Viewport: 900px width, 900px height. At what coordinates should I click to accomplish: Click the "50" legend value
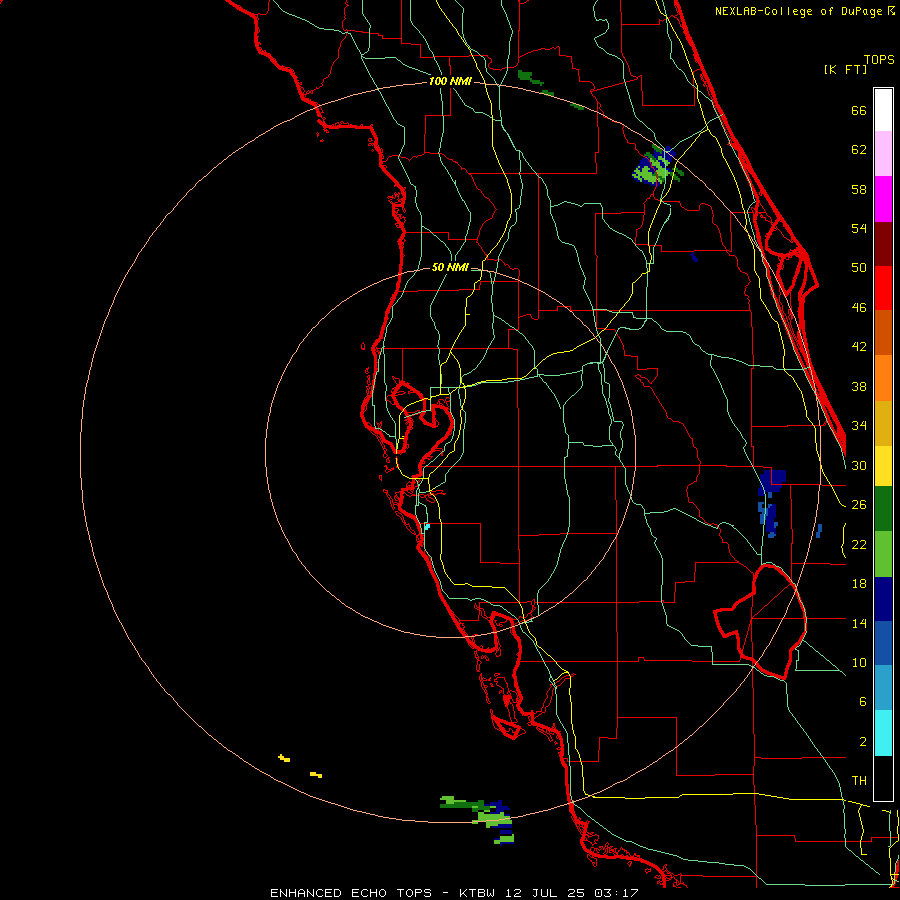[x=859, y=268]
